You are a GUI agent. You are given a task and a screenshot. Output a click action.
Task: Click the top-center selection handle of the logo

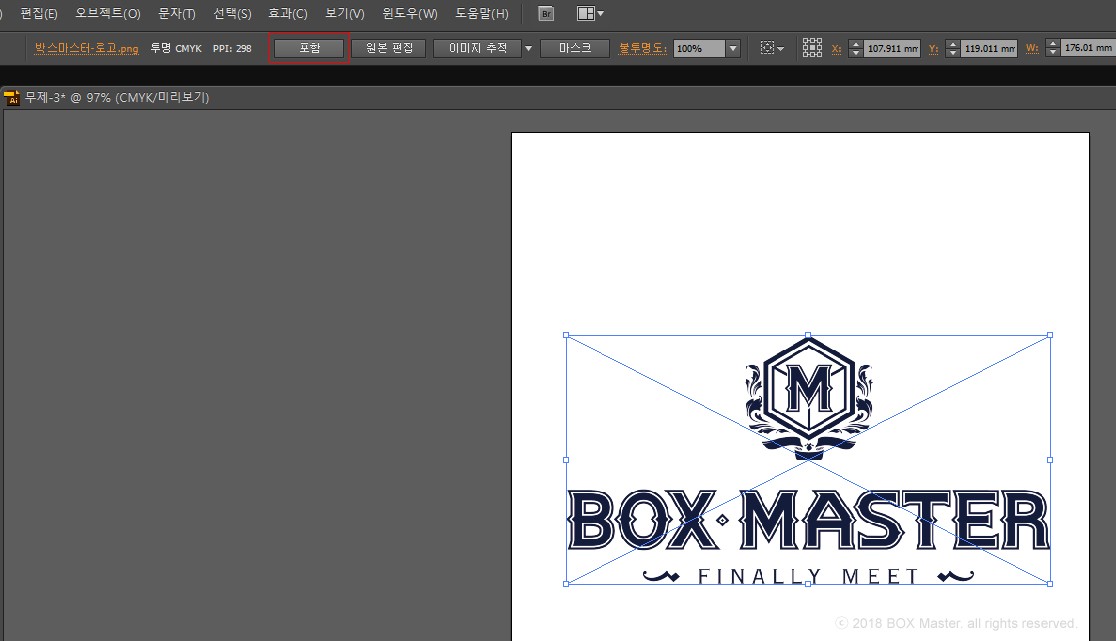coord(808,334)
